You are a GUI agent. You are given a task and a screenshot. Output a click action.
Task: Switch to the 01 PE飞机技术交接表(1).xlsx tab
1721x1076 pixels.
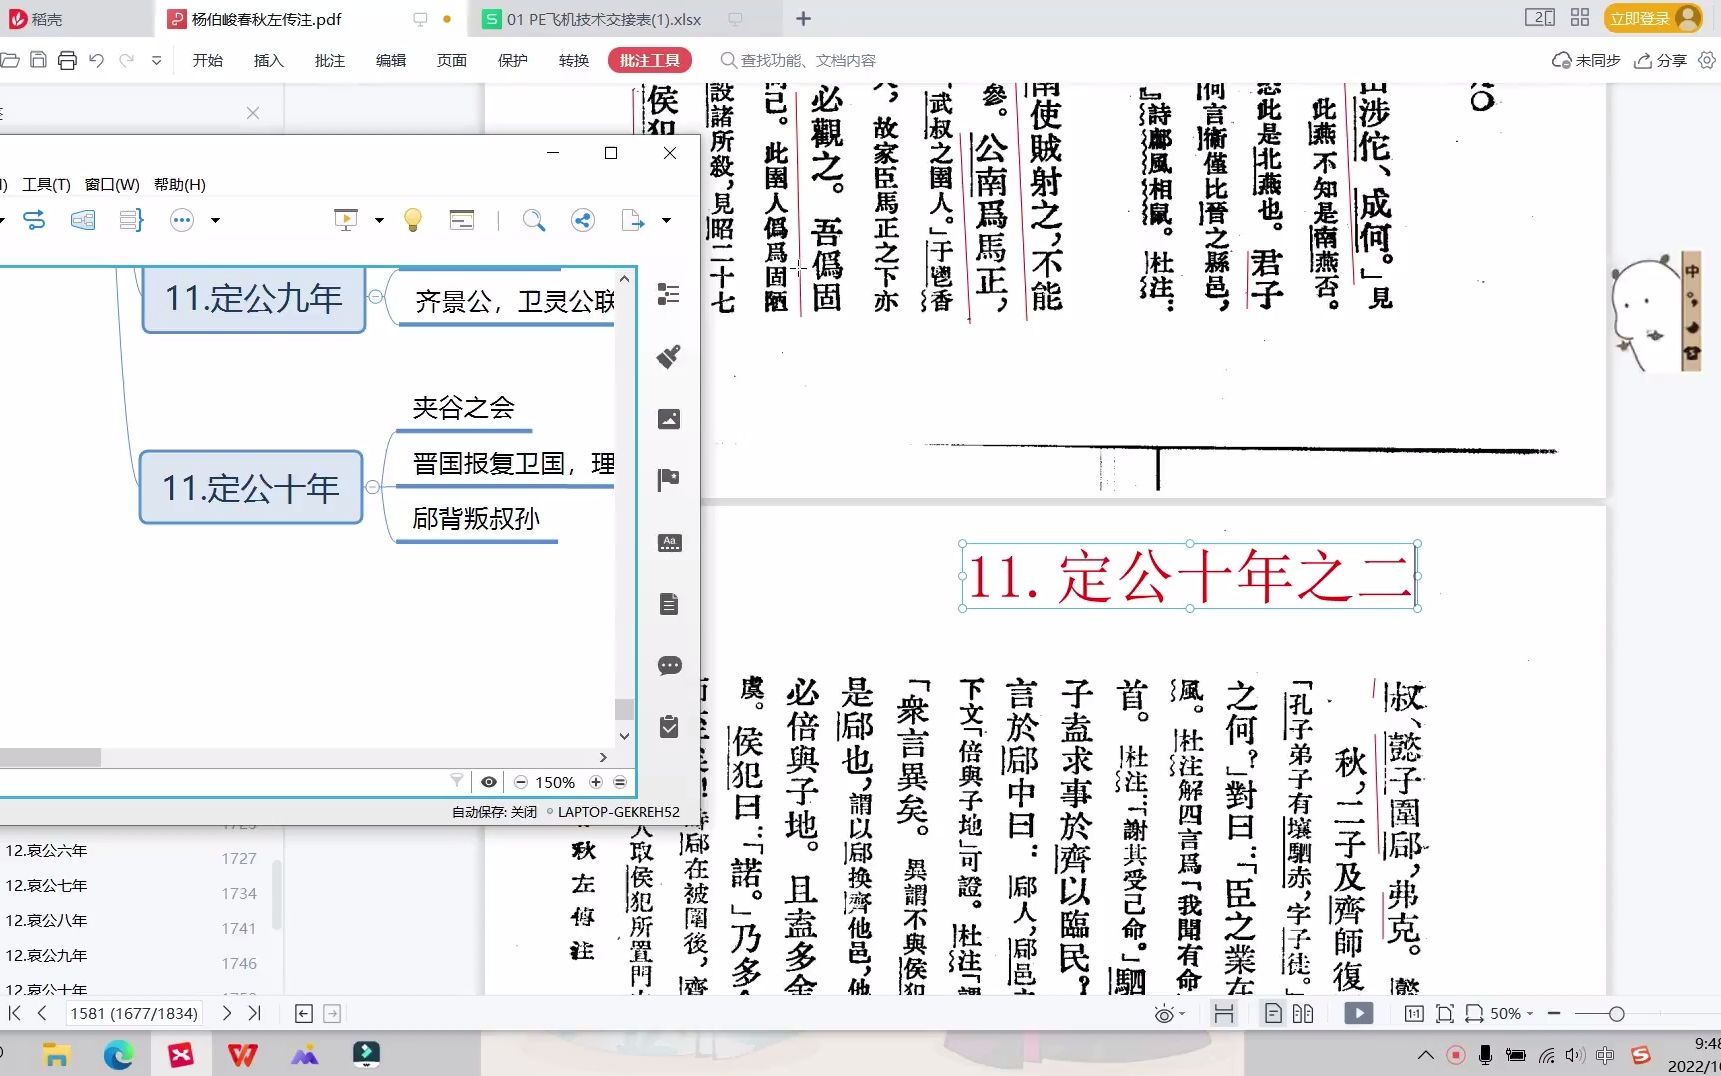coord(604,19)
